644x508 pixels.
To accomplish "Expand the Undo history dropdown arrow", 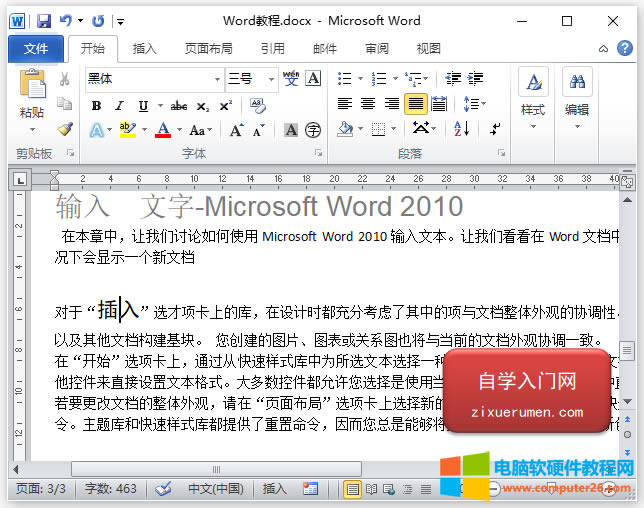I will [x=80, y=20].
